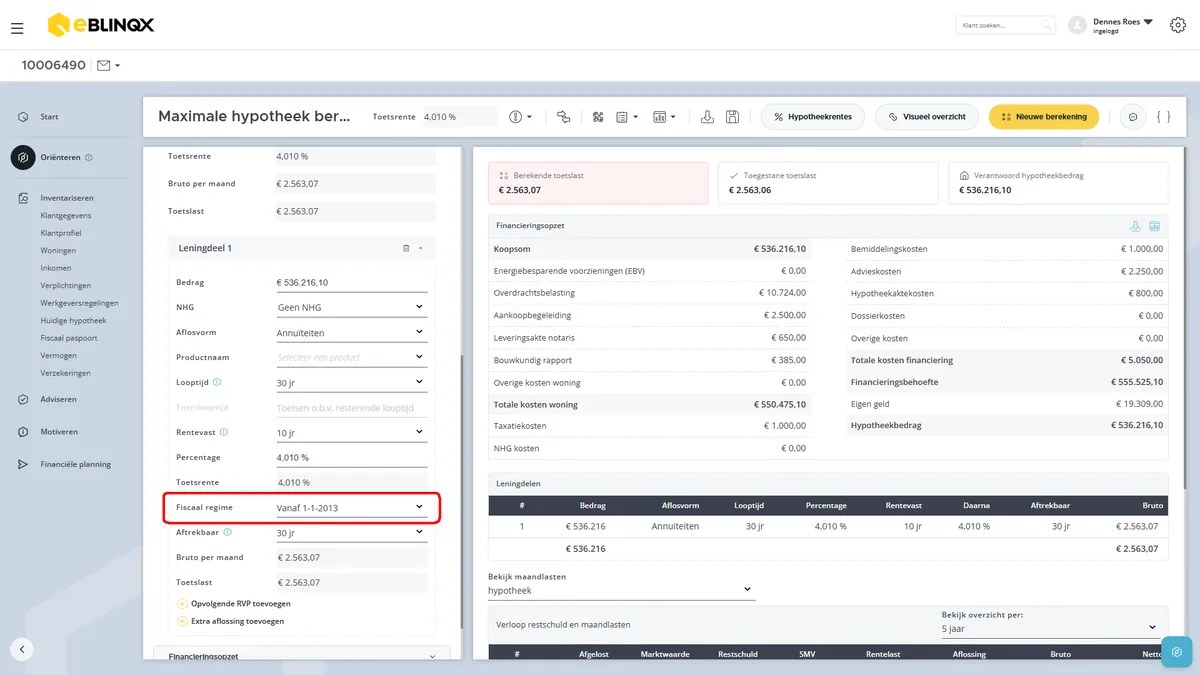This screenshot has width=1200, height=675.
Task: Click the round chat bubble icon
Action: (1134, 117)
